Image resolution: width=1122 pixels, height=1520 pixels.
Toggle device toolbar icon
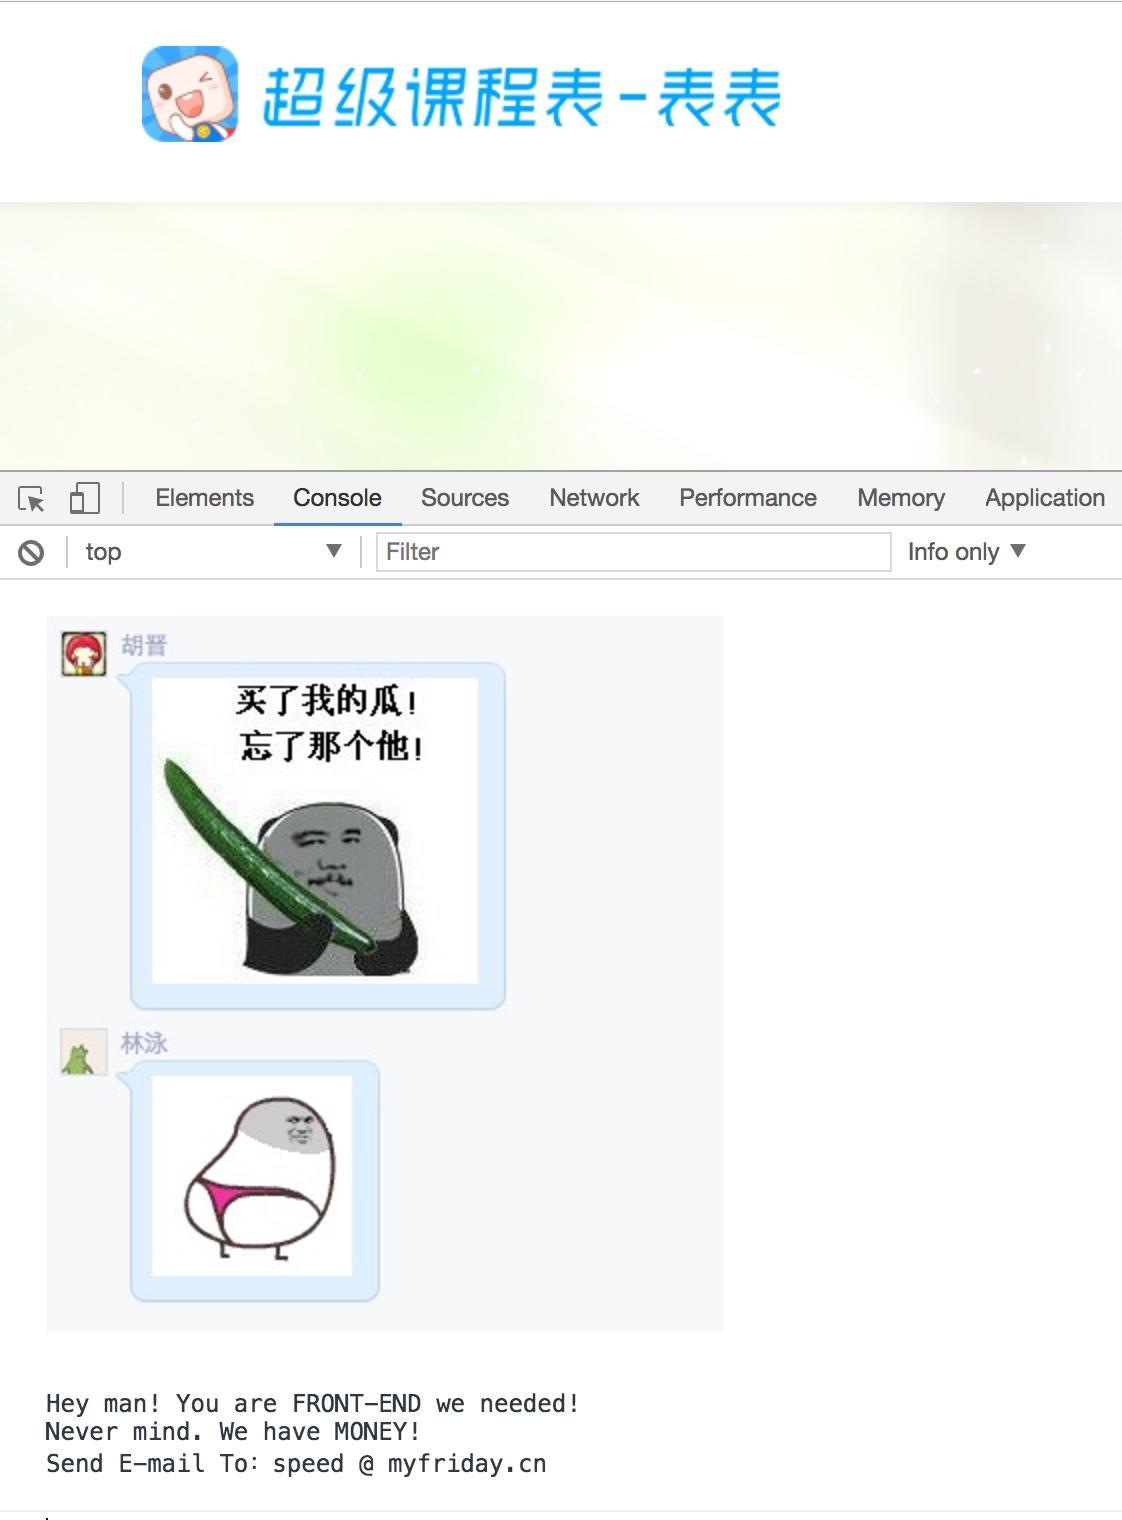85,498
